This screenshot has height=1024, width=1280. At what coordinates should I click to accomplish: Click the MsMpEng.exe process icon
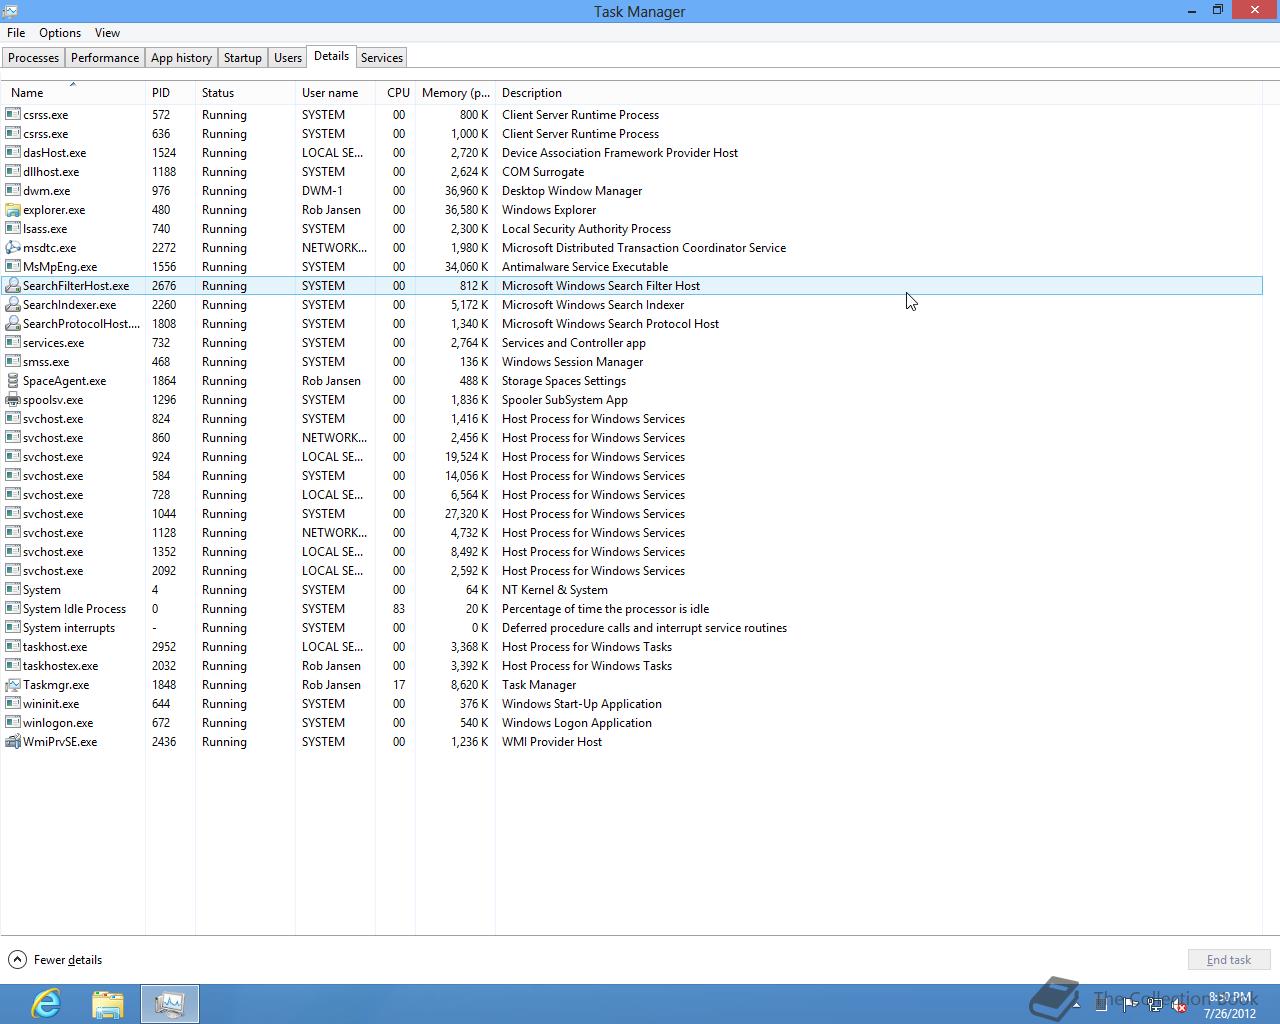point(13,267)
